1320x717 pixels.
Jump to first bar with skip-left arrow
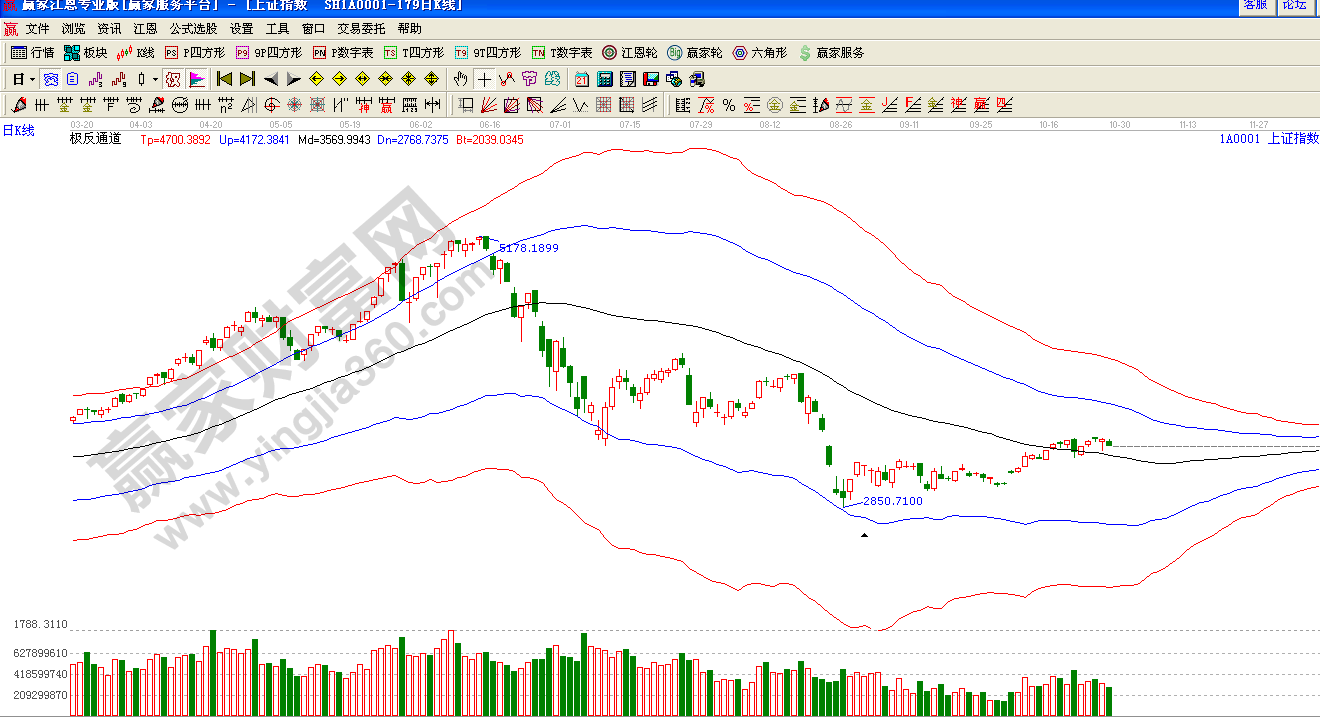(x=224, y=79)
